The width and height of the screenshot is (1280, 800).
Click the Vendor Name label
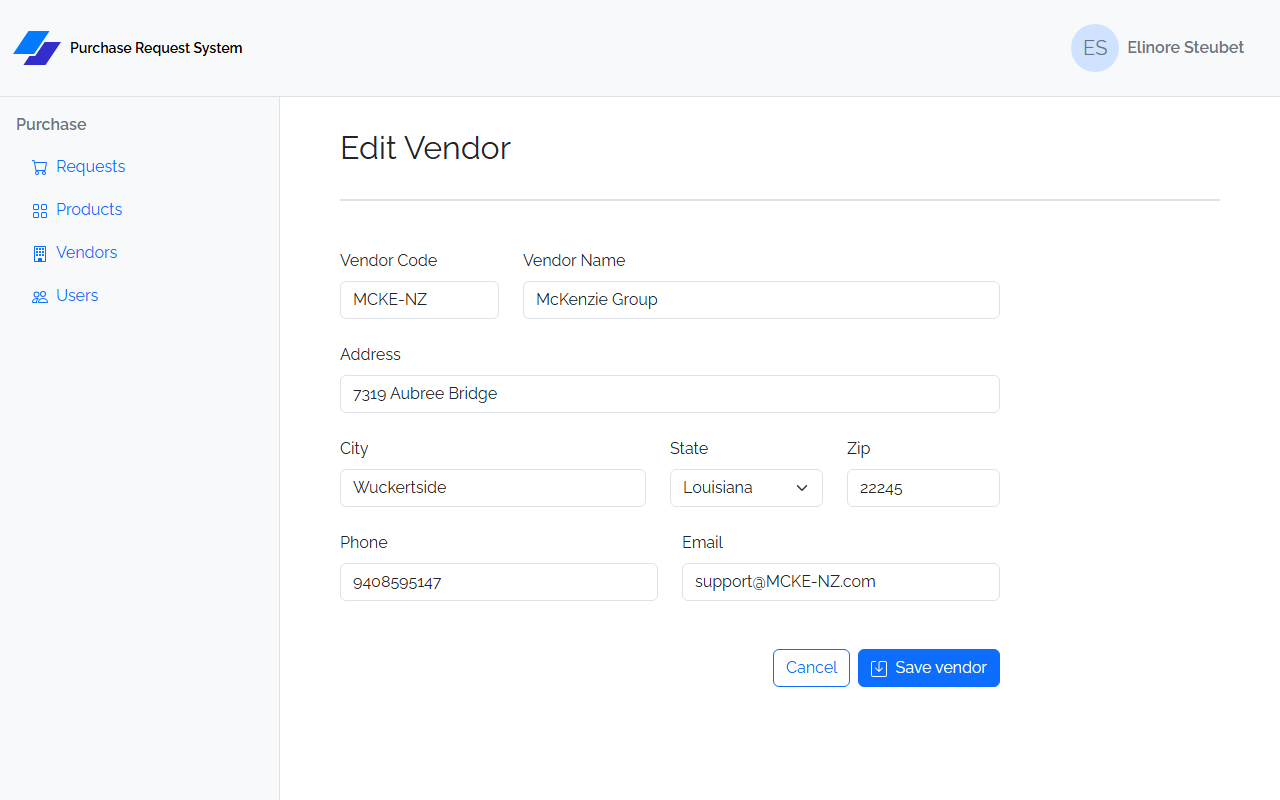[x=574, y=260]
